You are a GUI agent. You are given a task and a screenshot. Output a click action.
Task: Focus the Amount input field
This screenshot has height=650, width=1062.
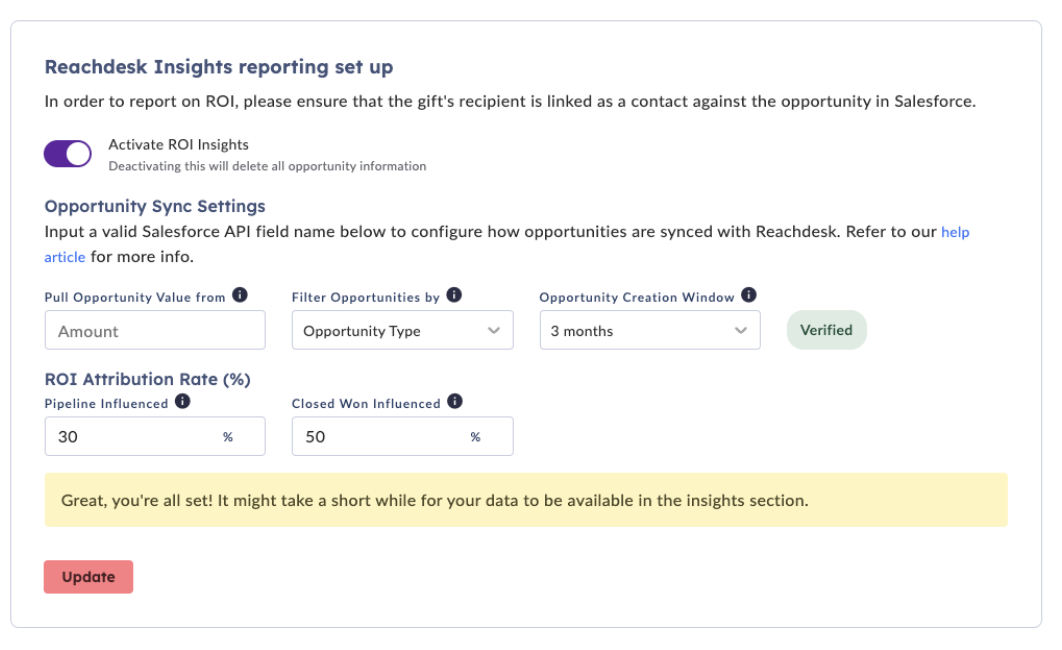pyautogui.click(x=155, y=331)
